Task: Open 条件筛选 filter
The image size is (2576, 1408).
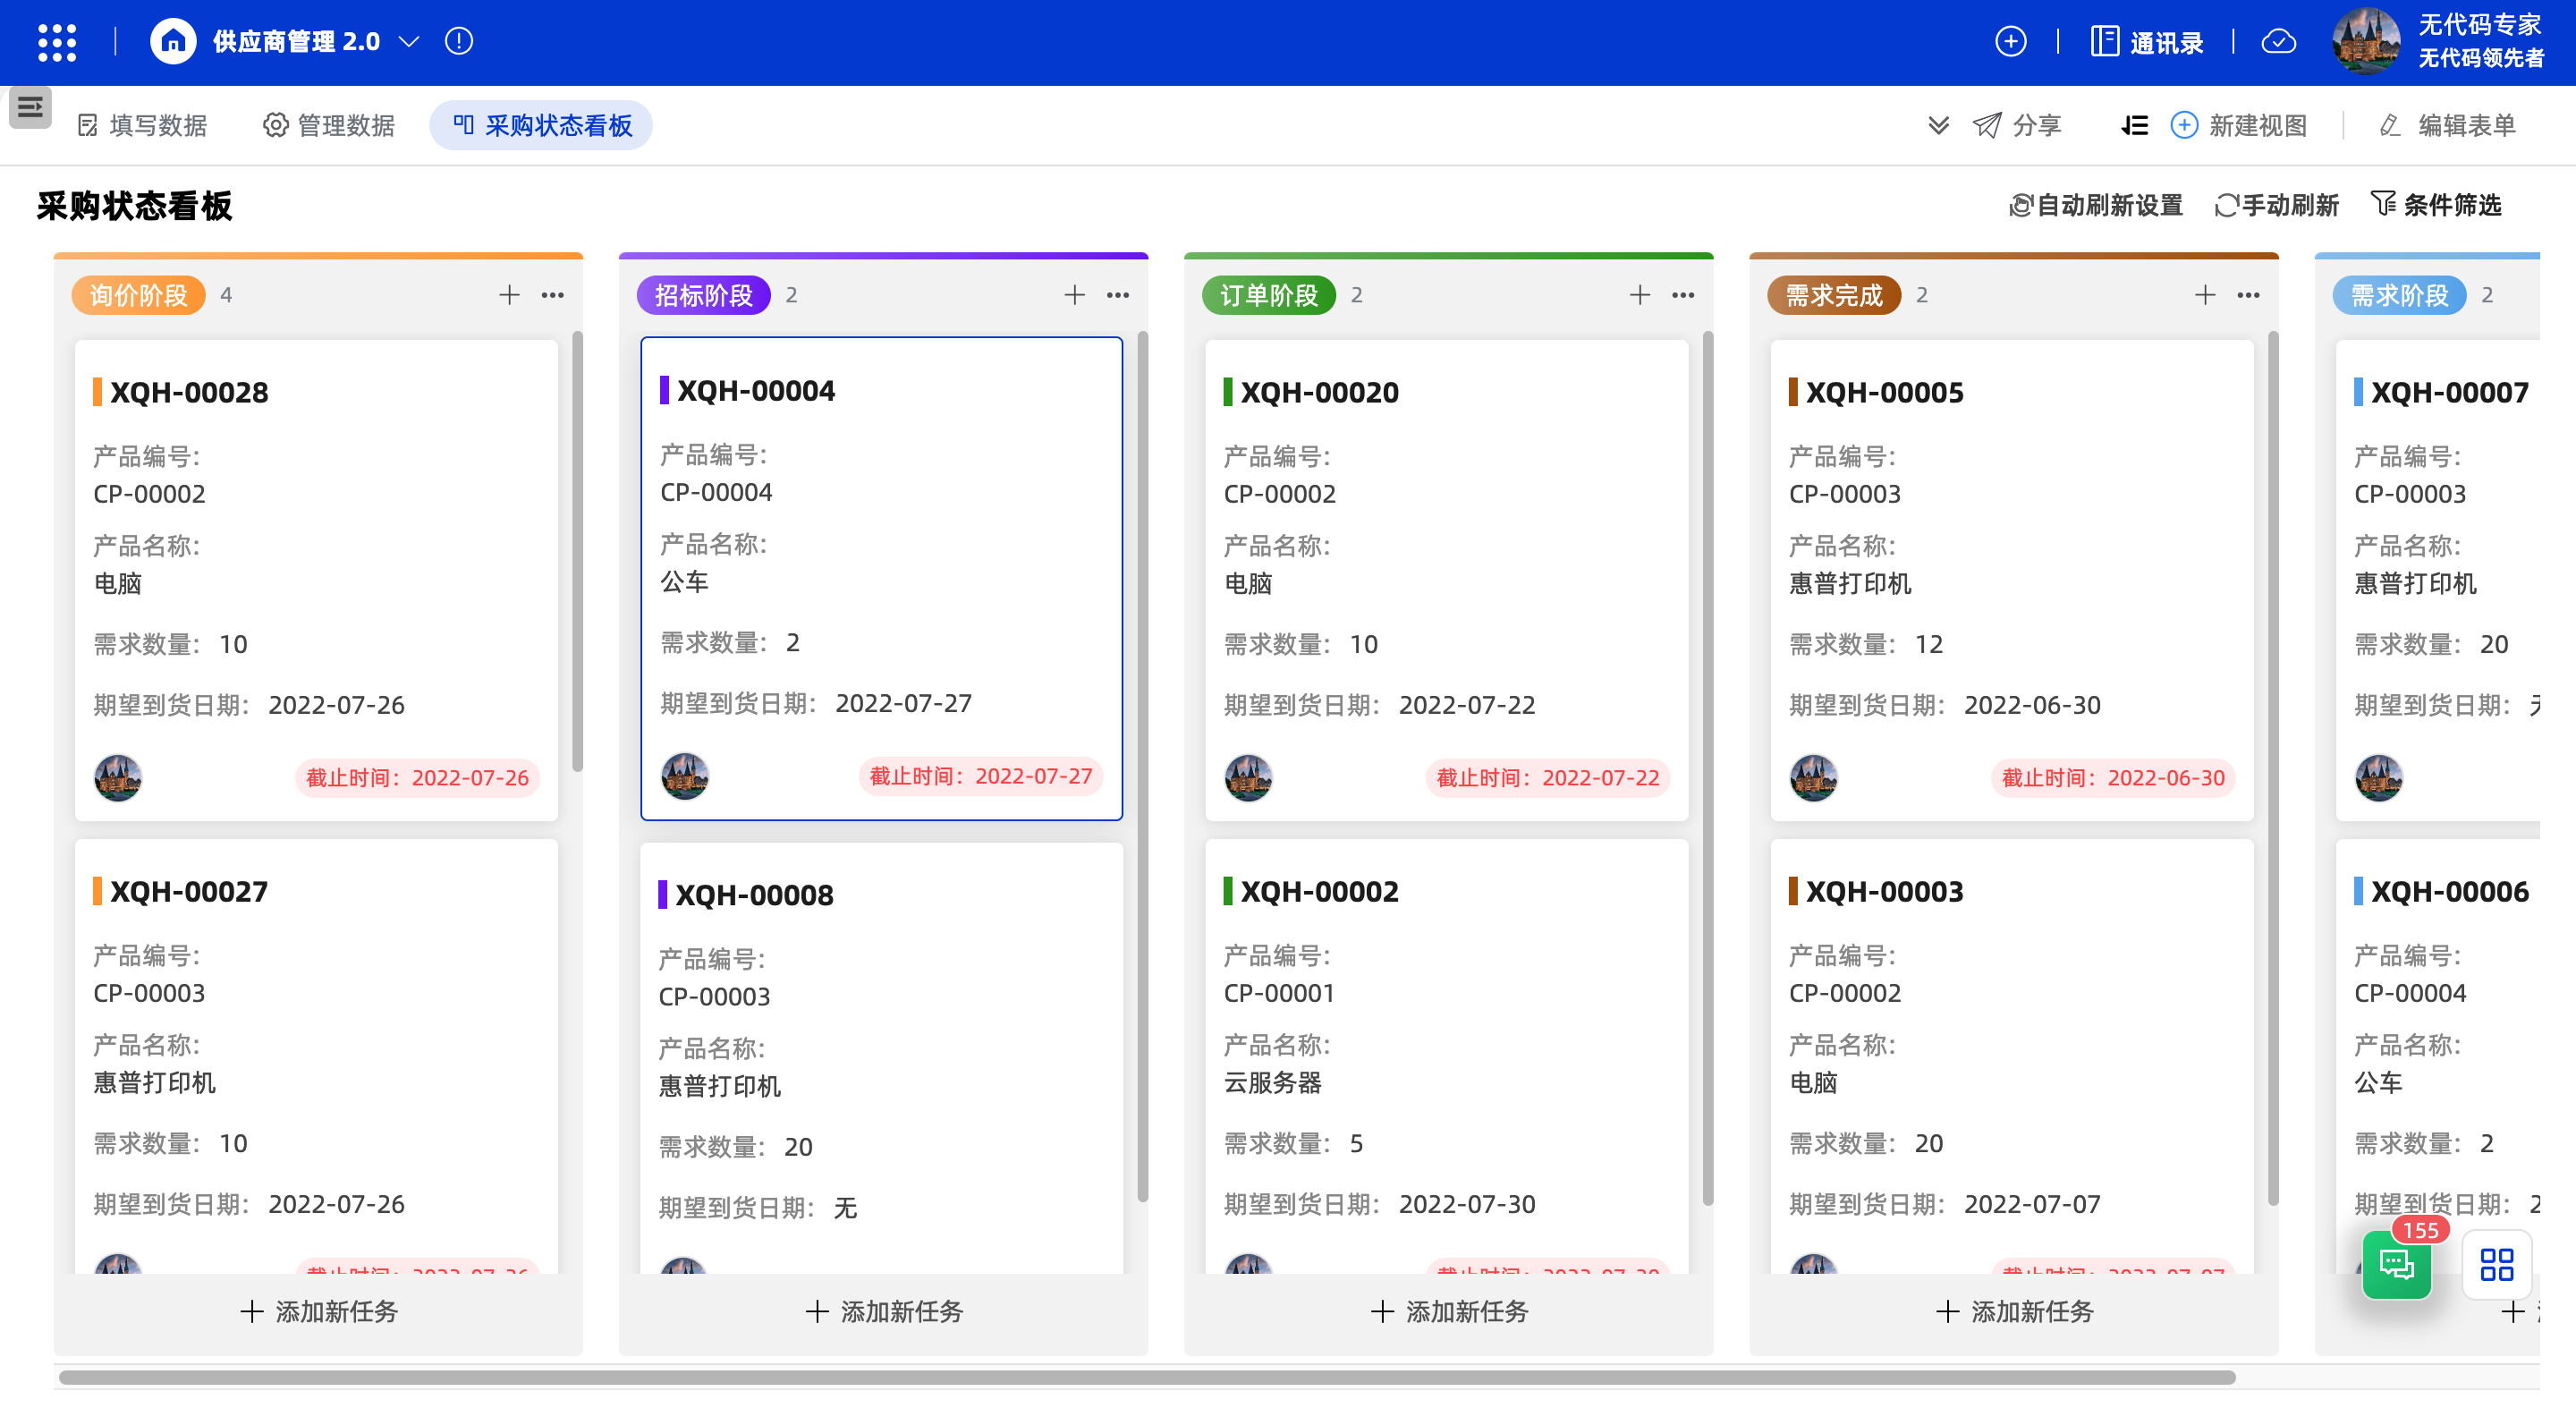Action: coord(2436,205)
